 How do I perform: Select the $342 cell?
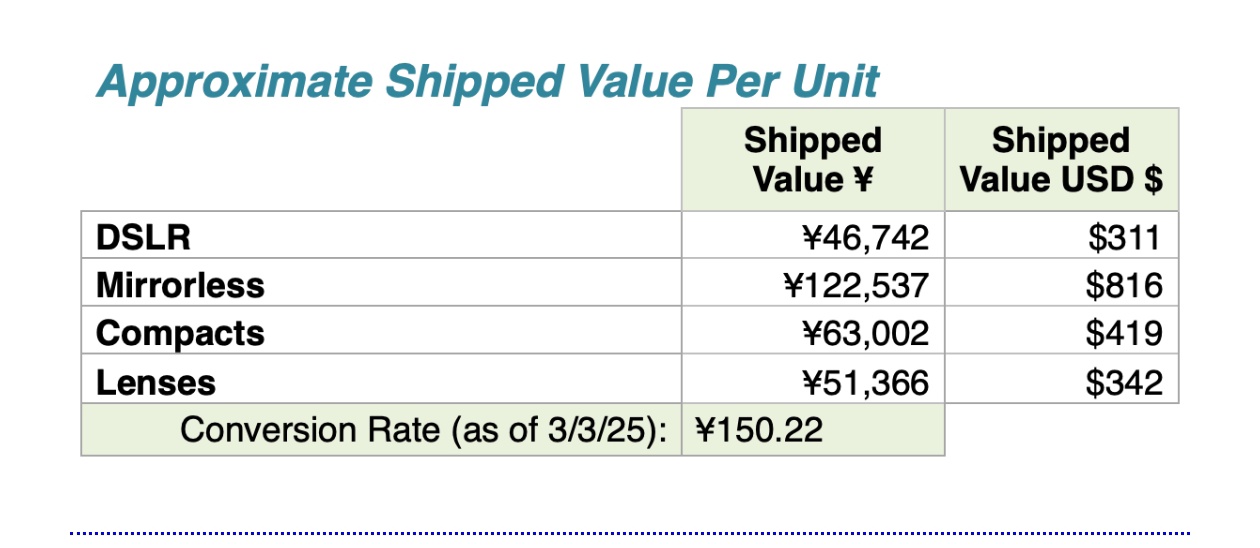[x=1061, y=380]
